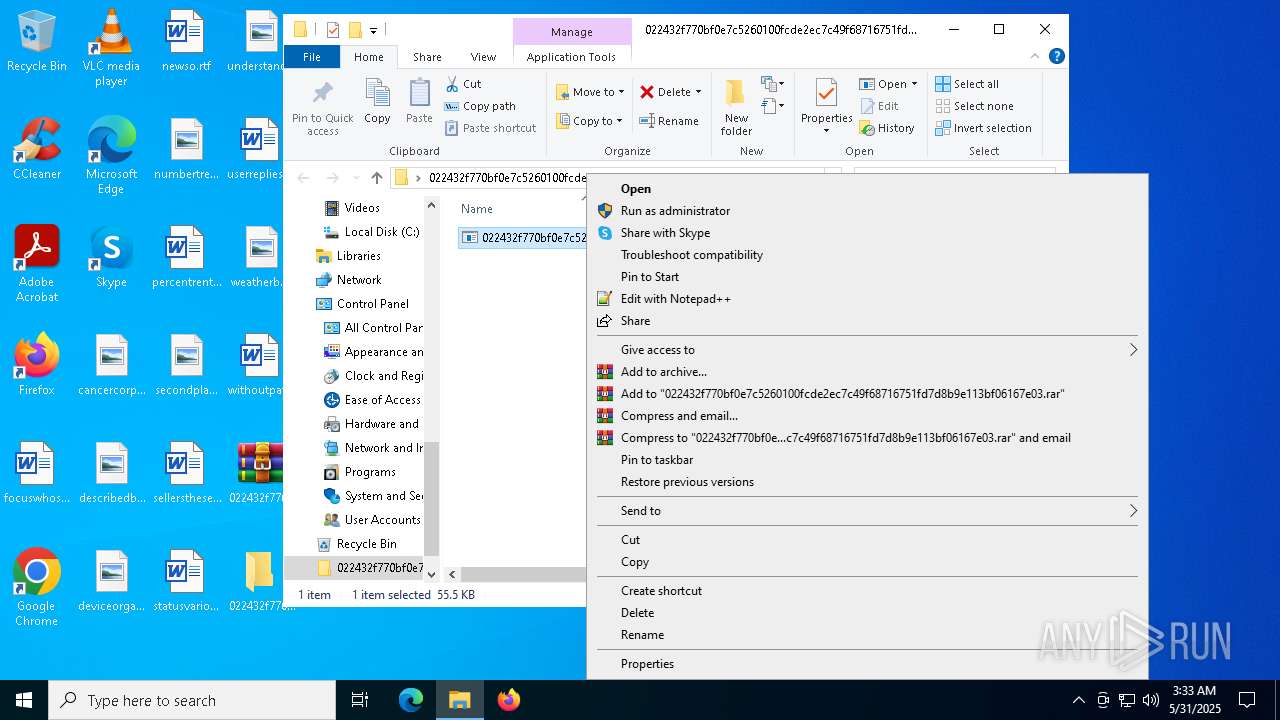
Task: Open Adobe Acrobat desktop shortcut
Action: point(37,264)
